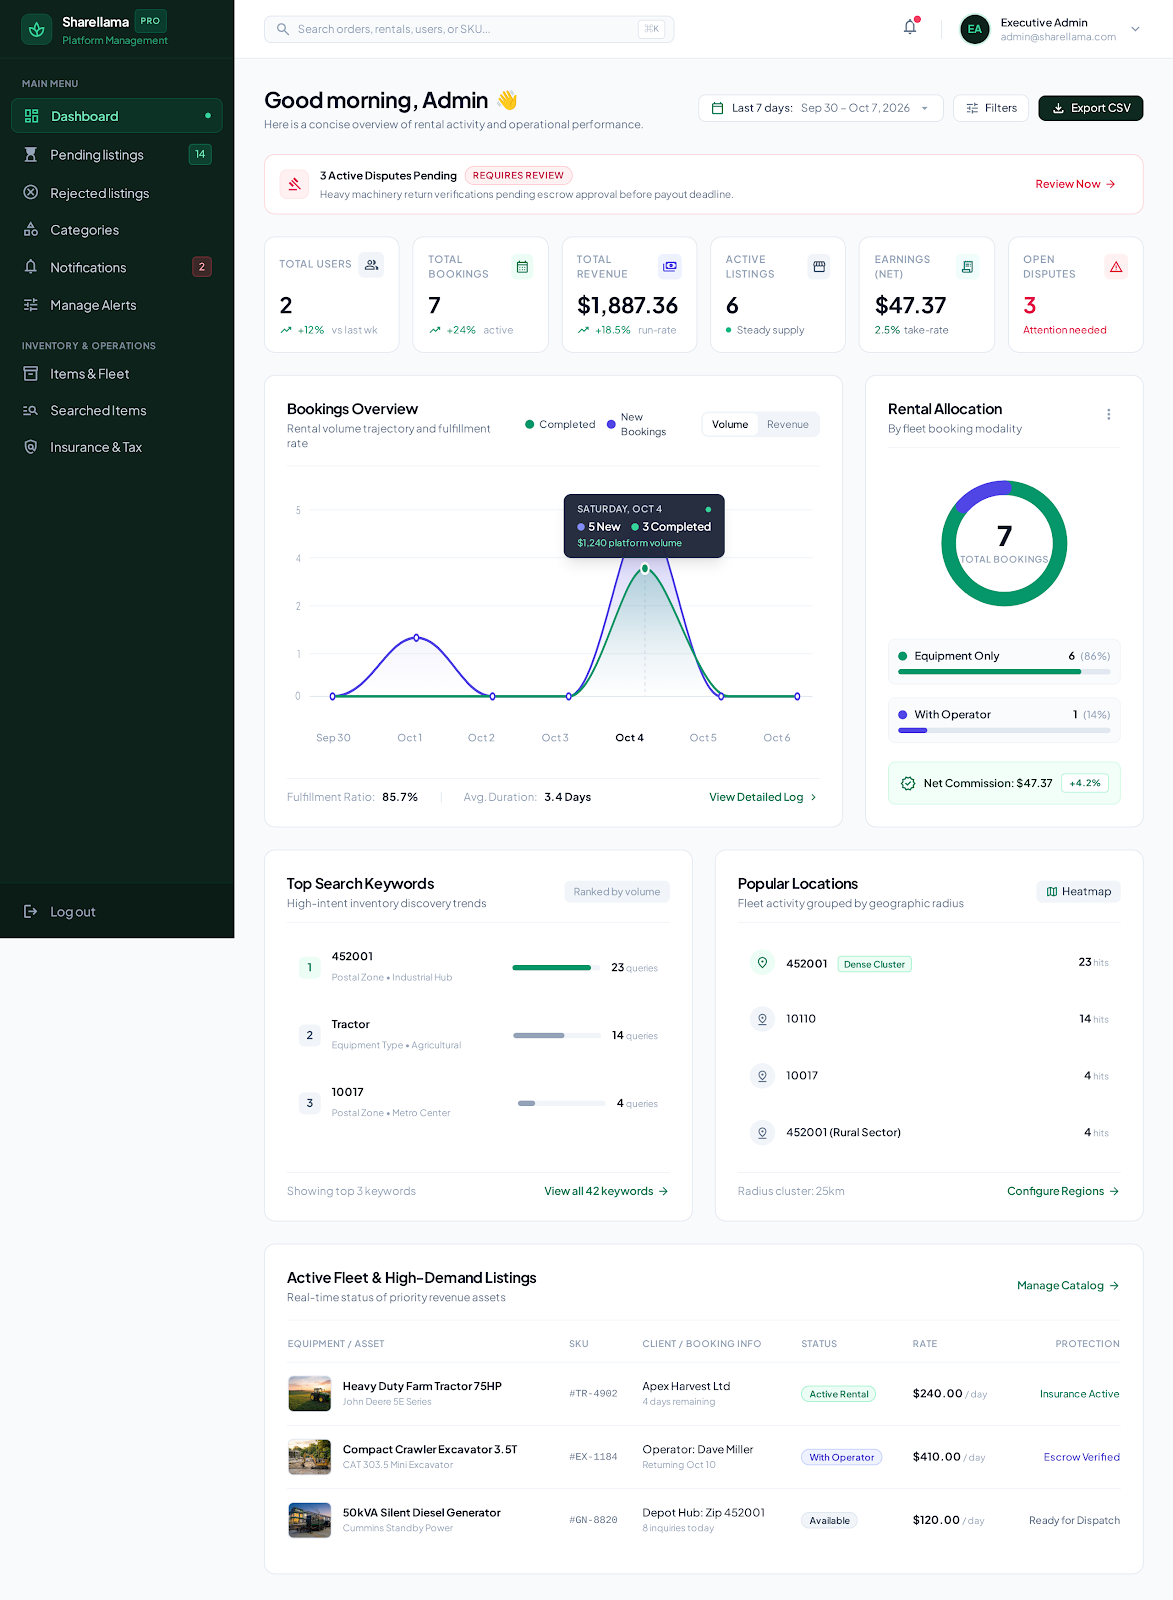Viewport: 1173px width, 1600px height.
Task: Open the Ranked by volume selector
Action: point(617,892)
